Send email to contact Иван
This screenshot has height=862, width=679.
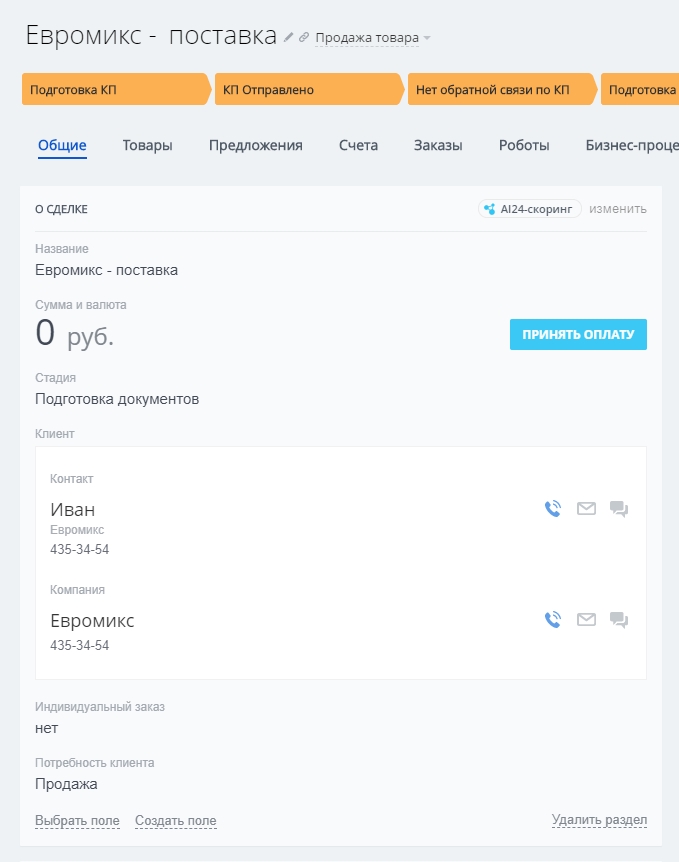coord(586,509)
